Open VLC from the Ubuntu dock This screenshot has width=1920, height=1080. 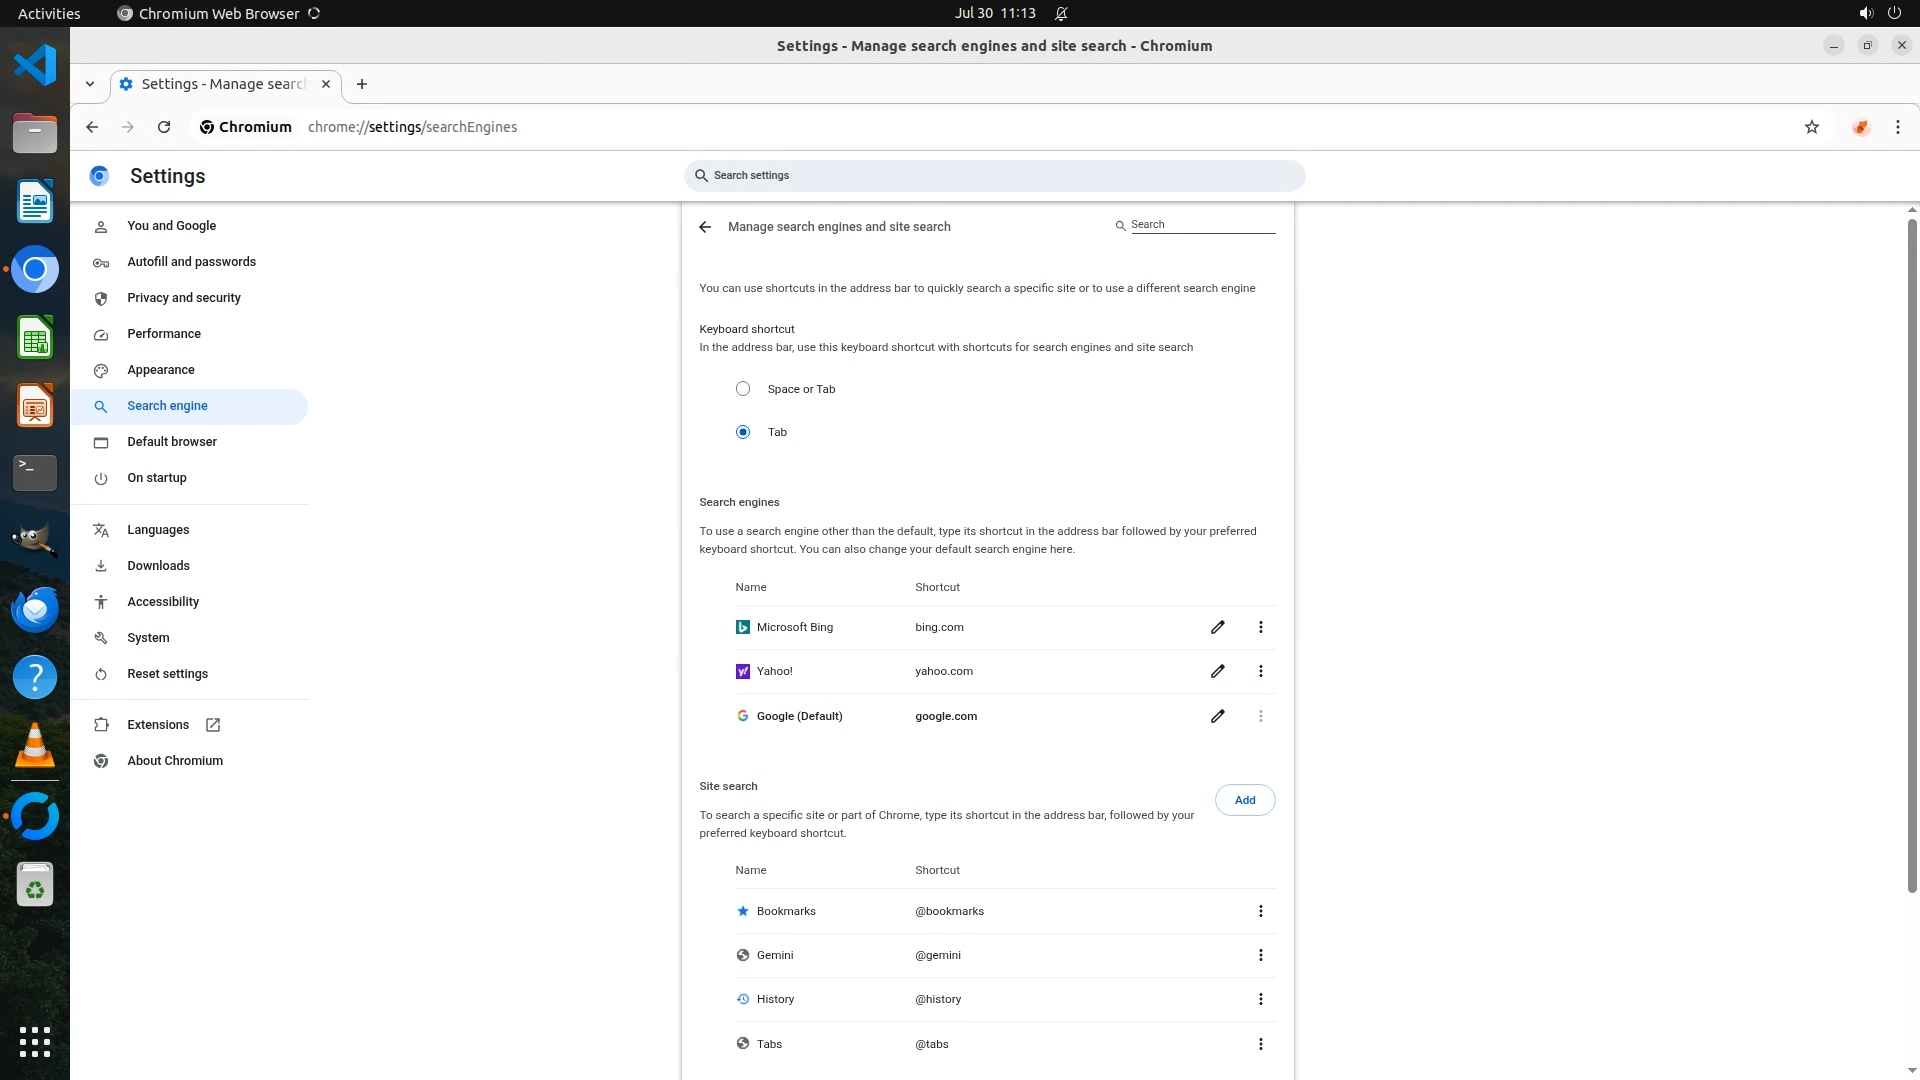pos(35,745)
